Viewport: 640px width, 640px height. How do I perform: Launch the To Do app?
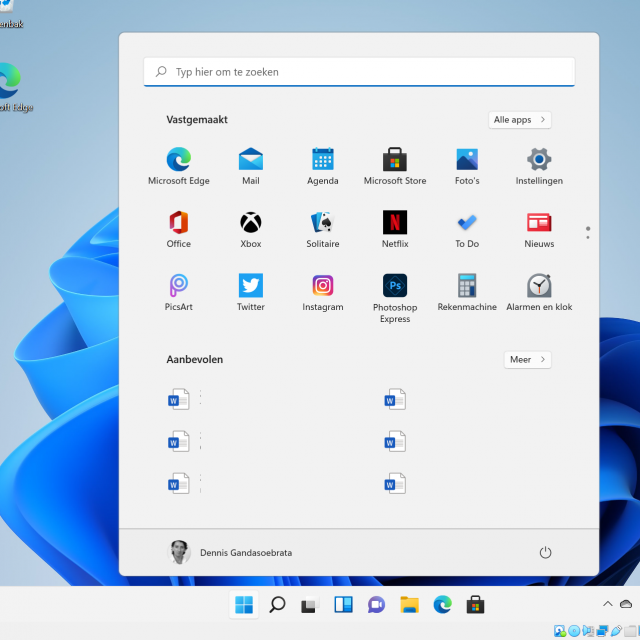(467, 229)
